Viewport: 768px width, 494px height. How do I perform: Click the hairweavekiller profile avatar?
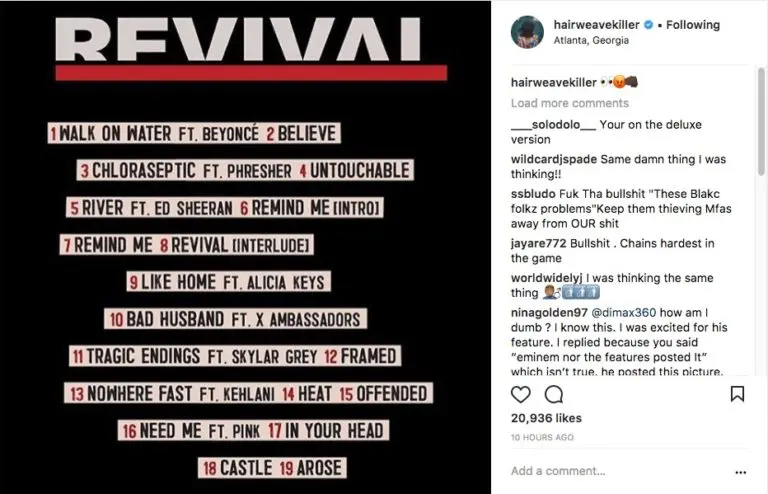tap(527, 32)
